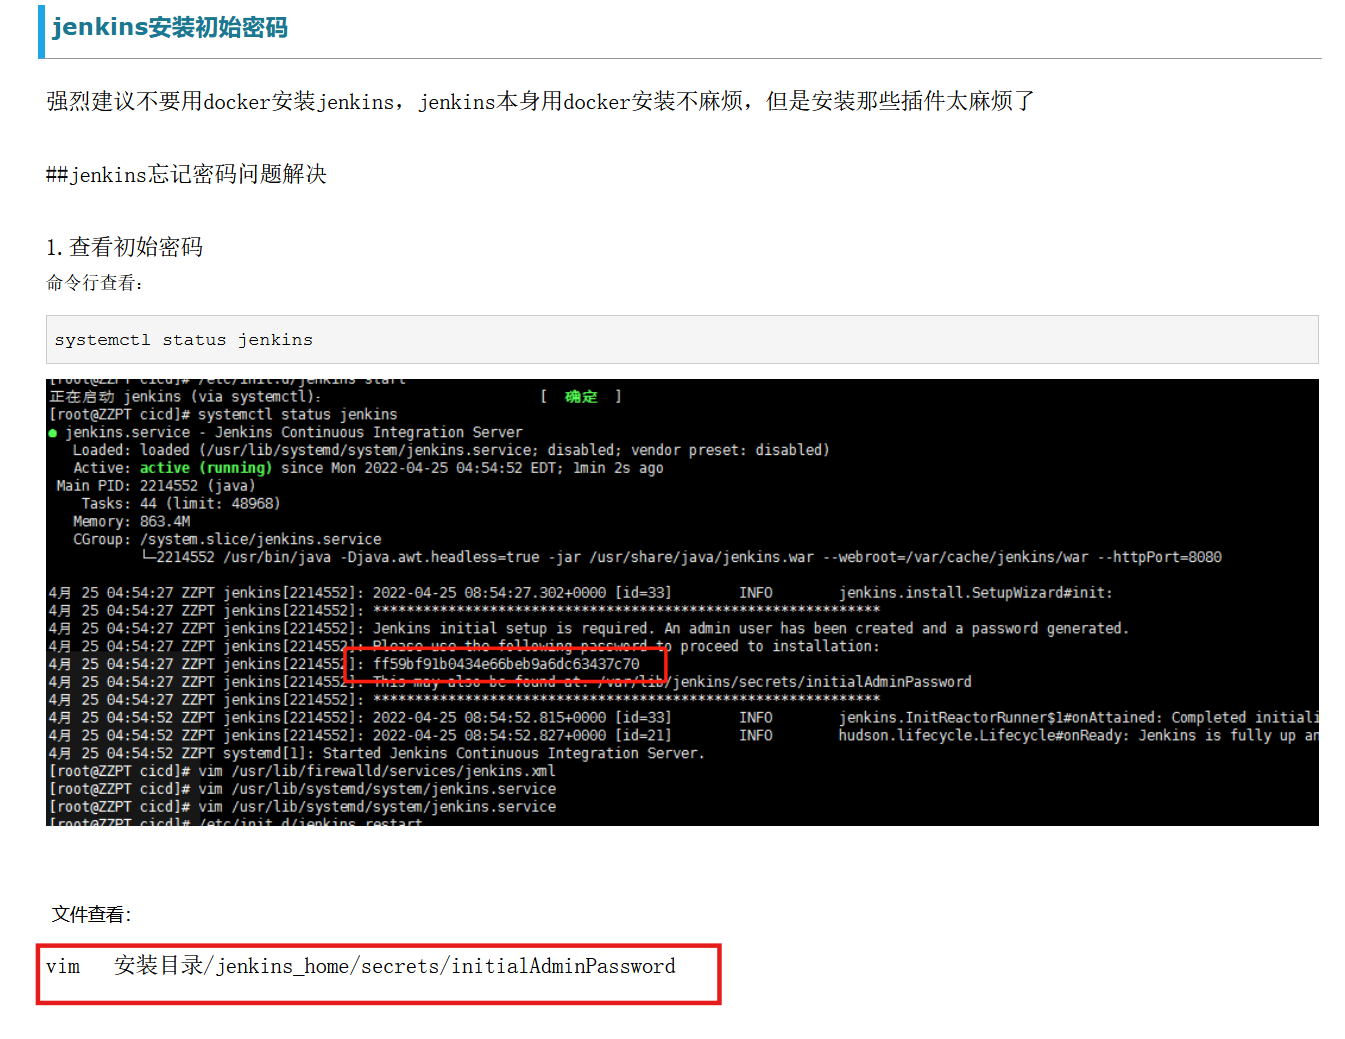The height and width of the screenshot is (1039, 1345).
Task: Click the '--httpPort=8080' option in terminal
Action: 1159,557
